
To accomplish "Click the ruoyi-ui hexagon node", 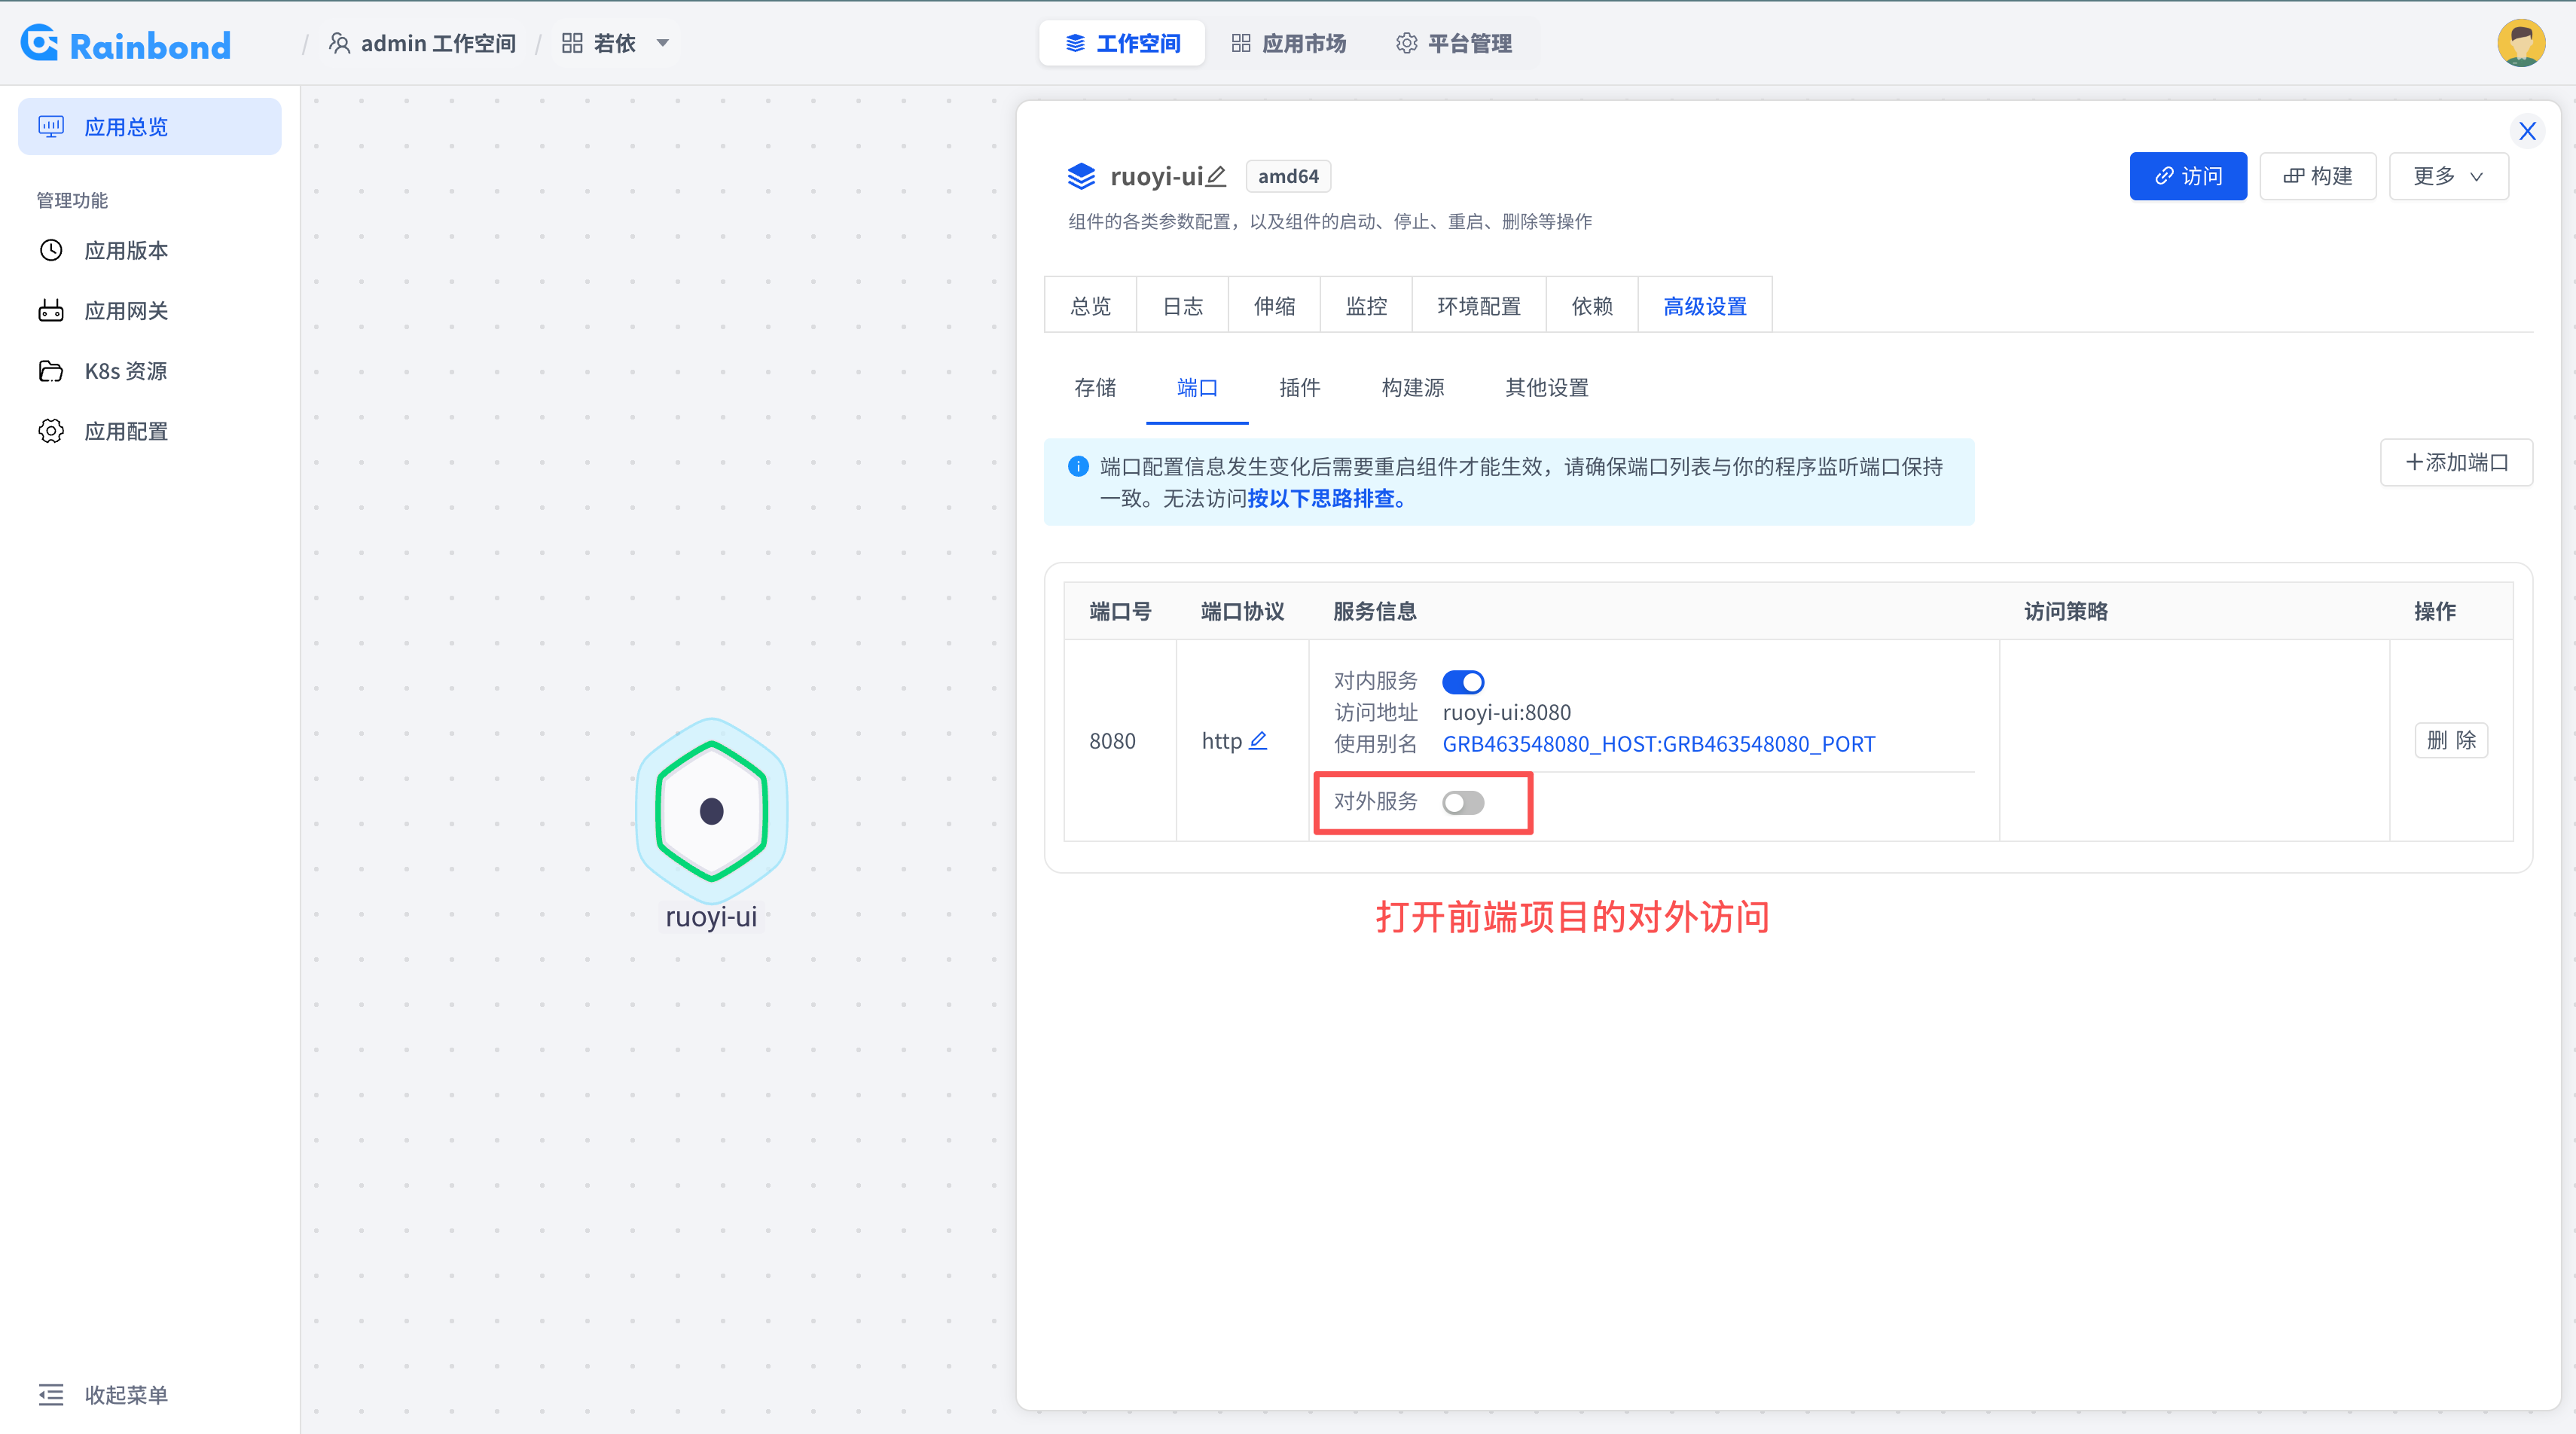I will pos(711,811).
